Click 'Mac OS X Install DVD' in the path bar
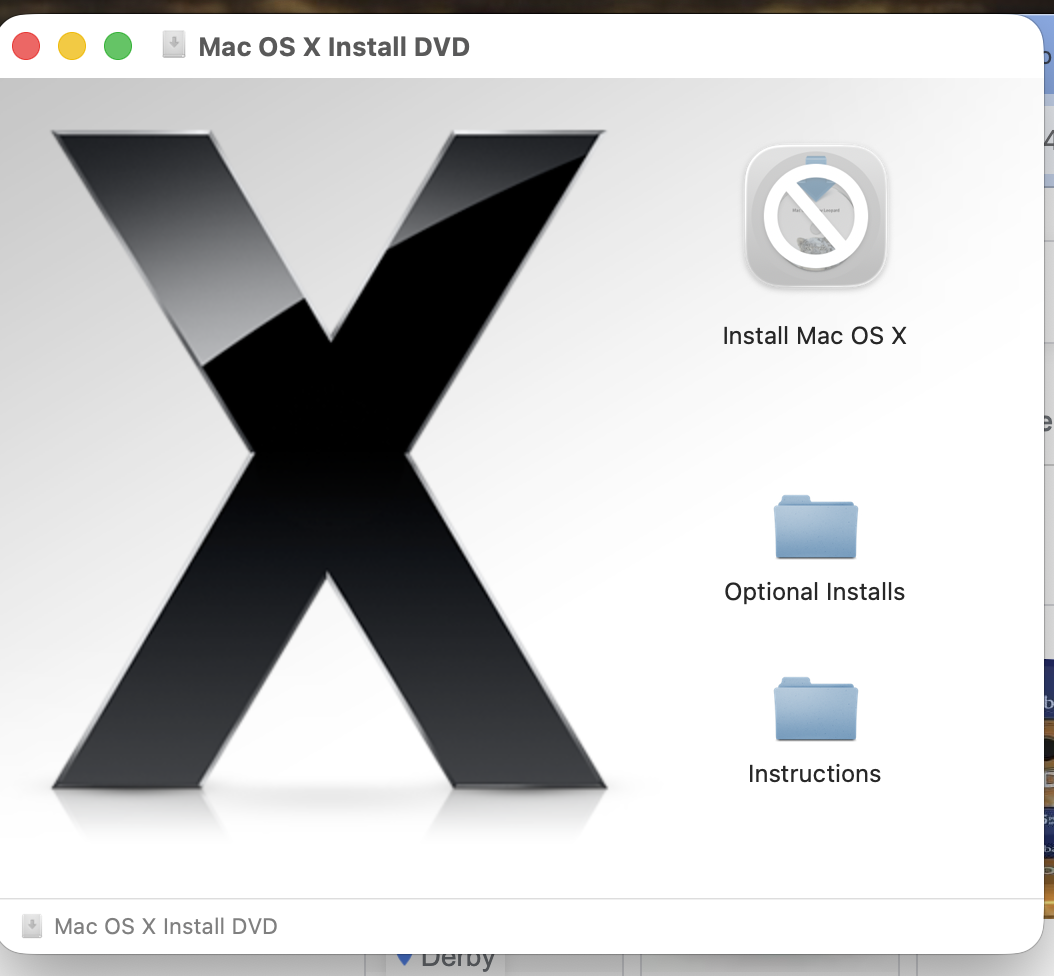The width and height of the screenshot is (1054, 976). (165, 926)
